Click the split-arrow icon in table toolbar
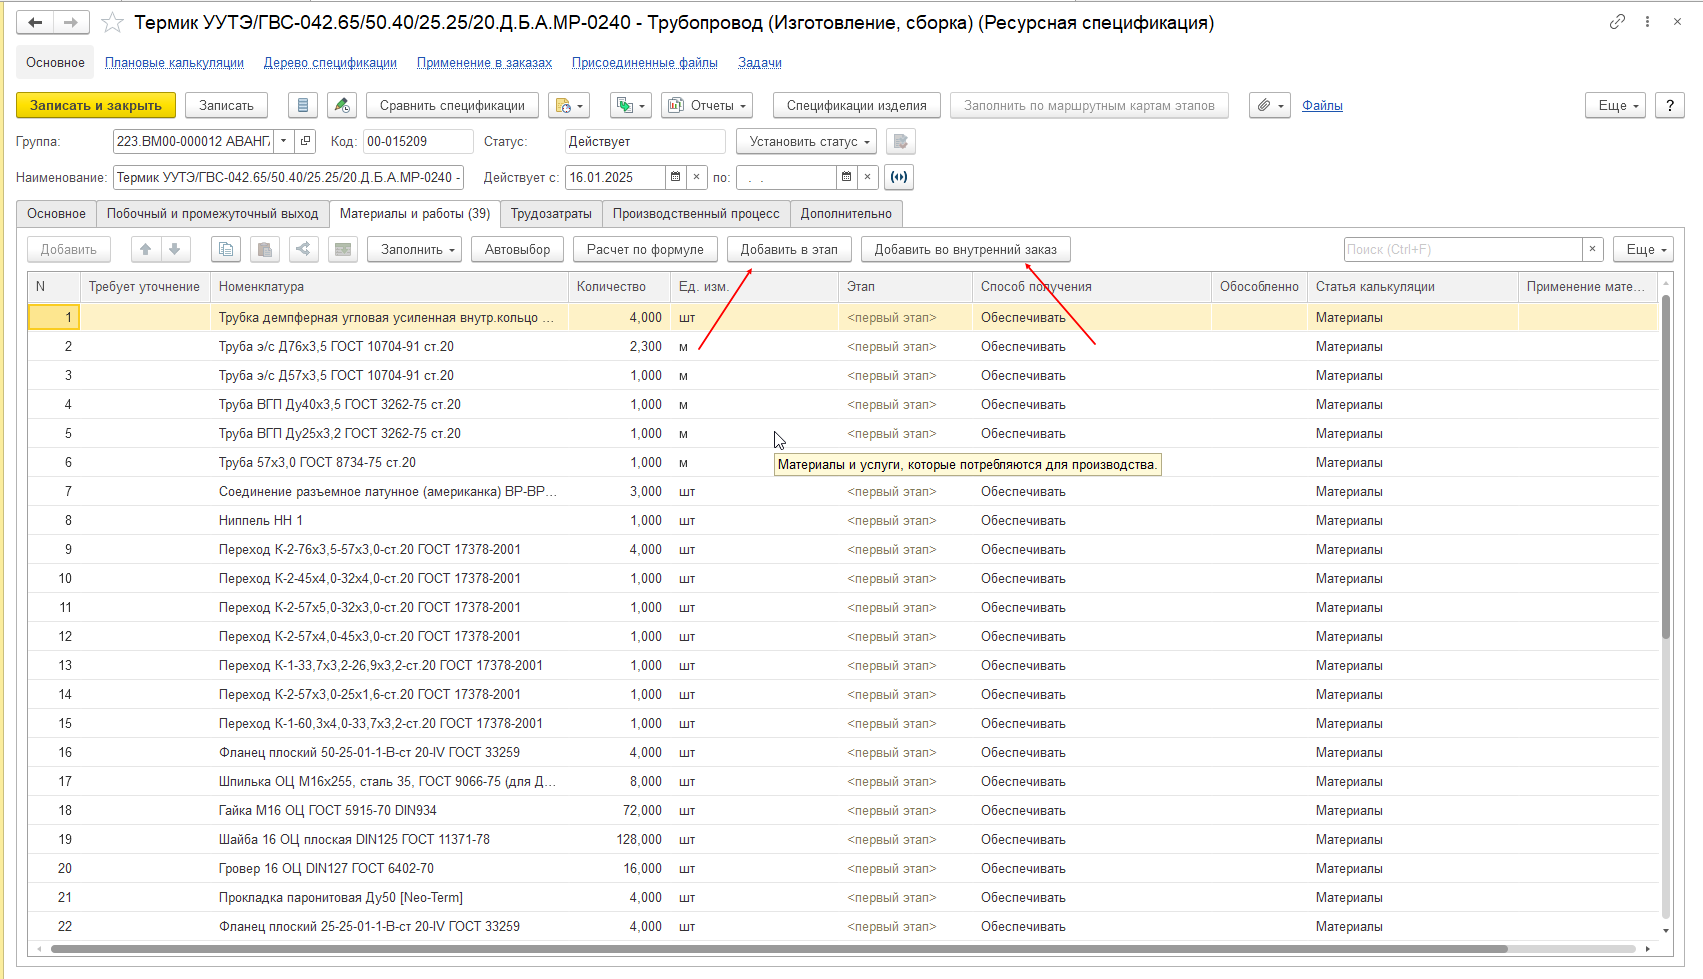The height and width of the screenshot is (979, 1703). point(304,249)
